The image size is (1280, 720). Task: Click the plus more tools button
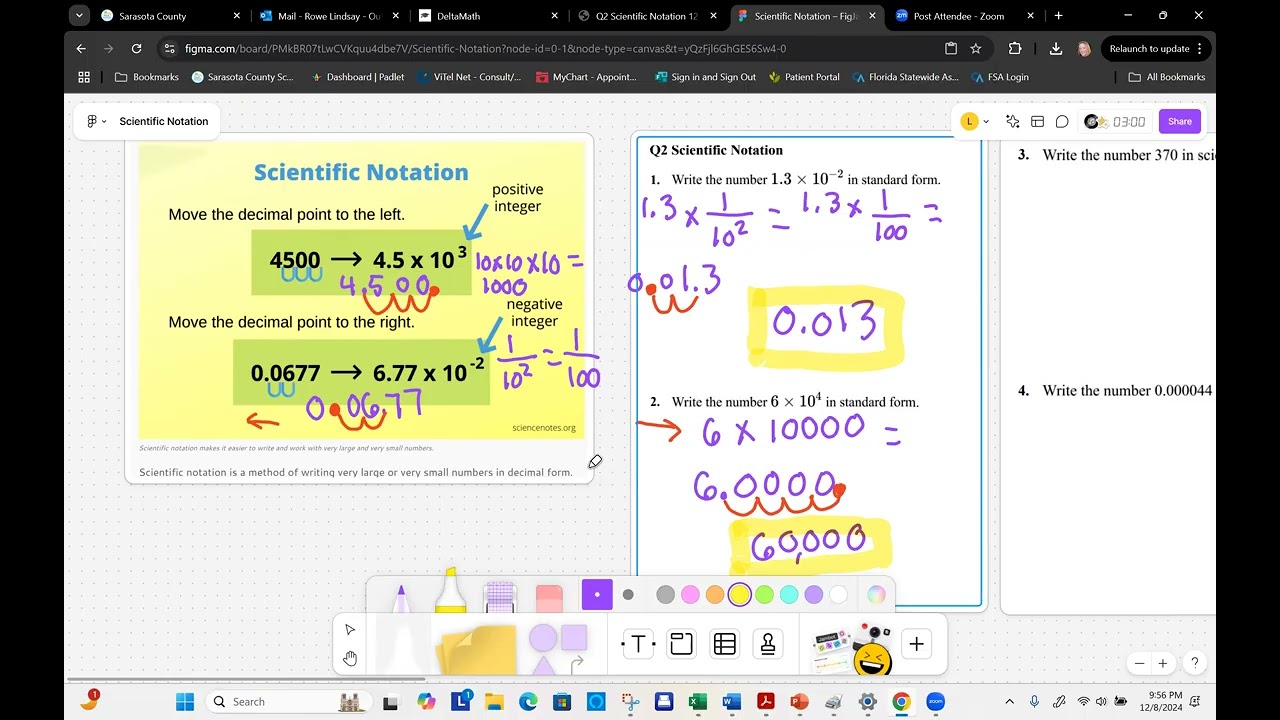917,644
